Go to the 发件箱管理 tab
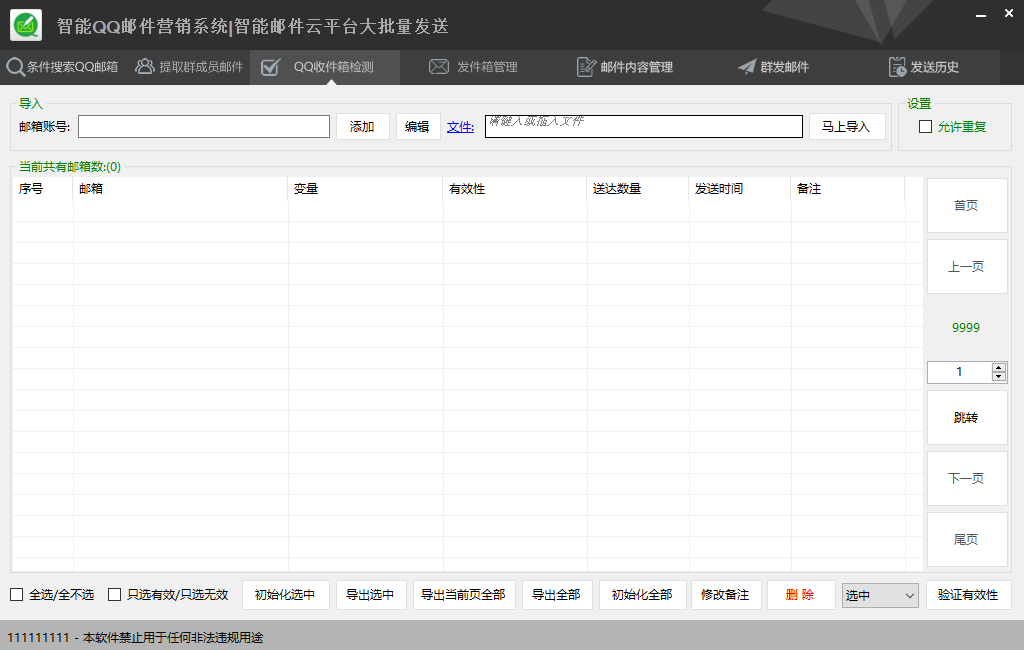The height and width of the screenshot is (650, 1024). [473, 67]
